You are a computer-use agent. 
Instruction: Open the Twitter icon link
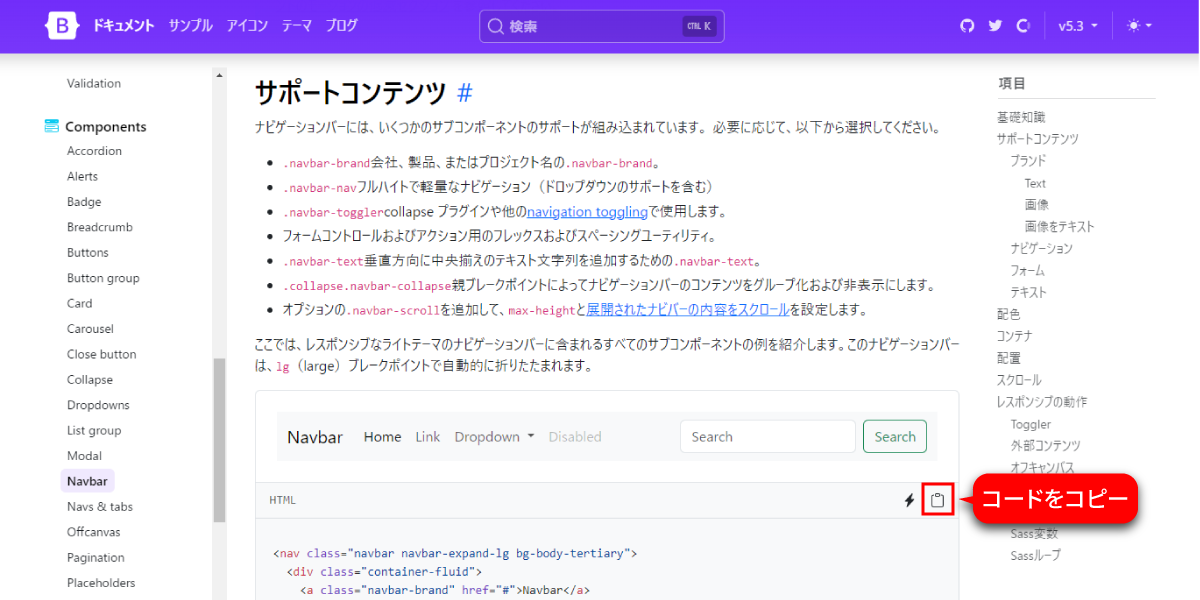pos(995,26)
